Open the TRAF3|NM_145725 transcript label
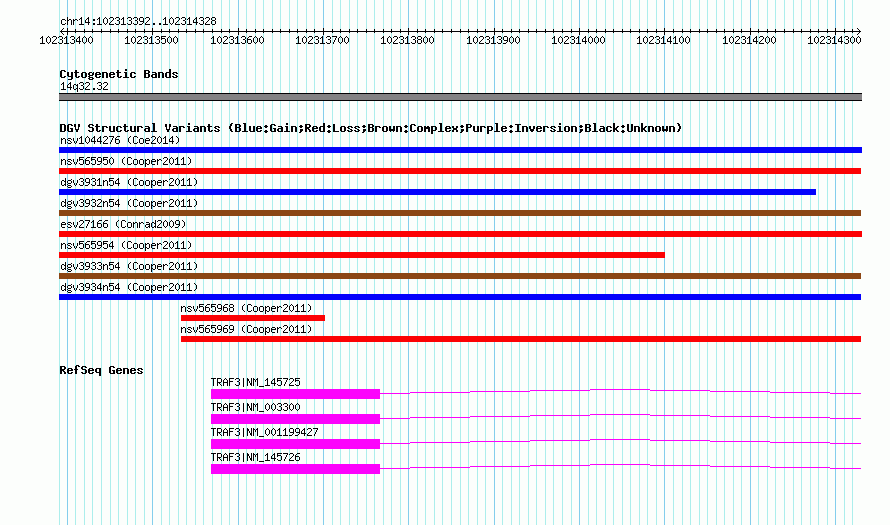Viewport: 890px width, 525px height. point(255,383)
